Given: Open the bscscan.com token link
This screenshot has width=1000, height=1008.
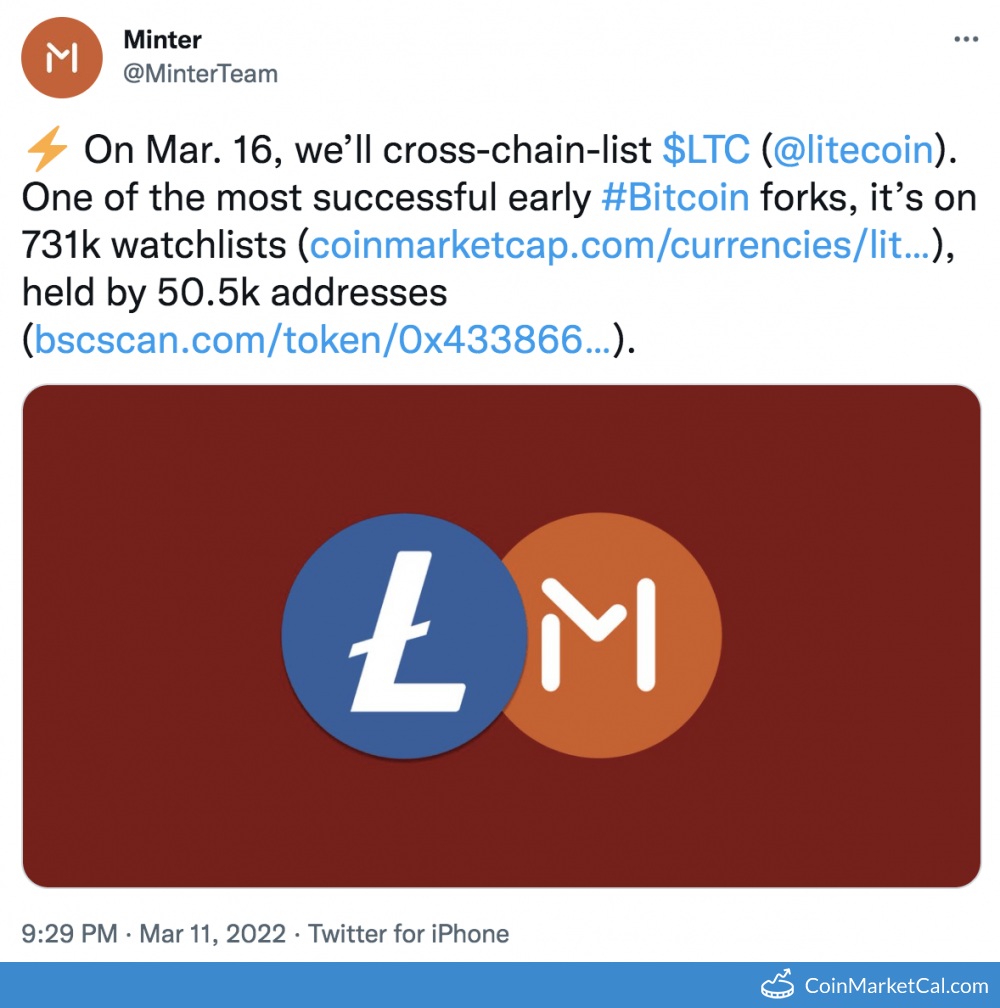Looking at the screenshot, I should click(322, 342).
